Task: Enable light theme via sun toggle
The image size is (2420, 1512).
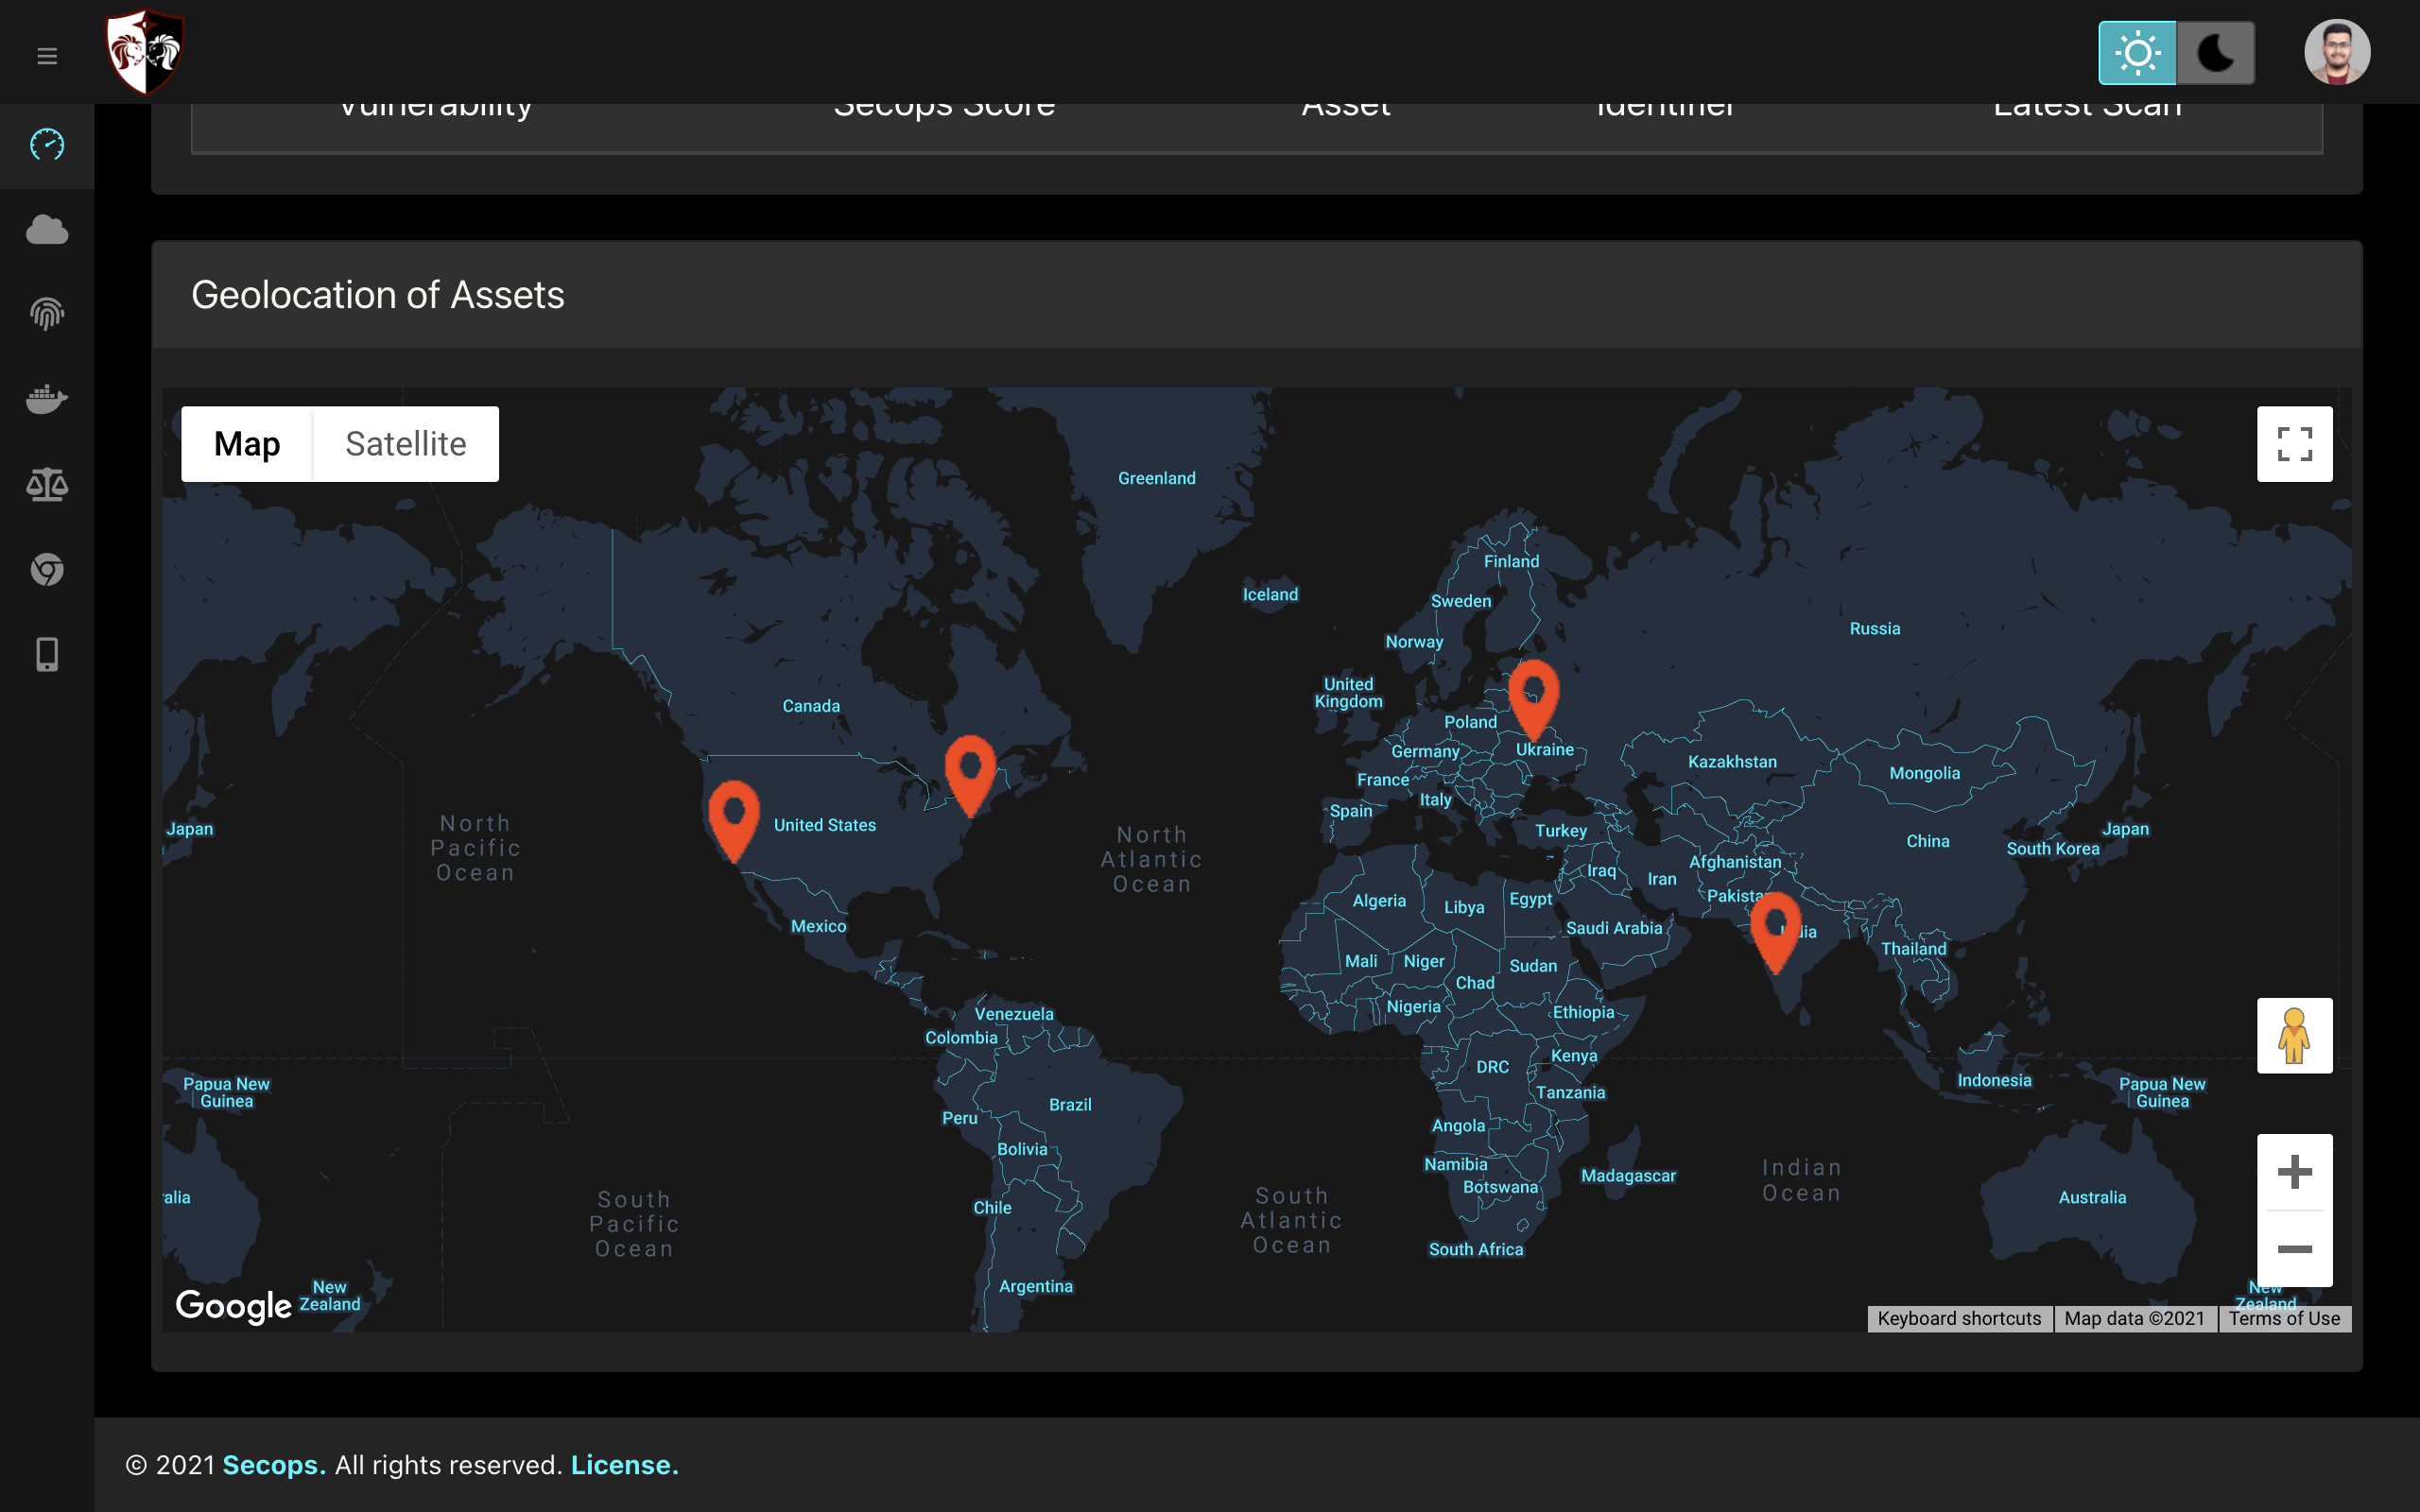Action: [x=2139, y=51]
